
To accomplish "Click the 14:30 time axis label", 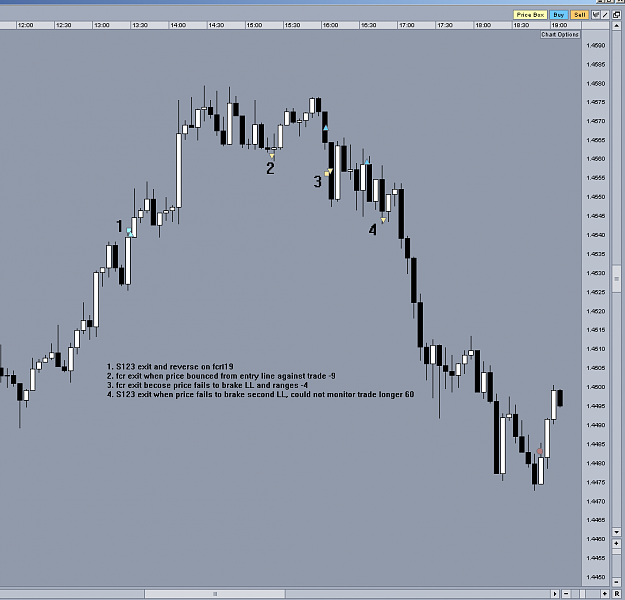I will (216, 25).
